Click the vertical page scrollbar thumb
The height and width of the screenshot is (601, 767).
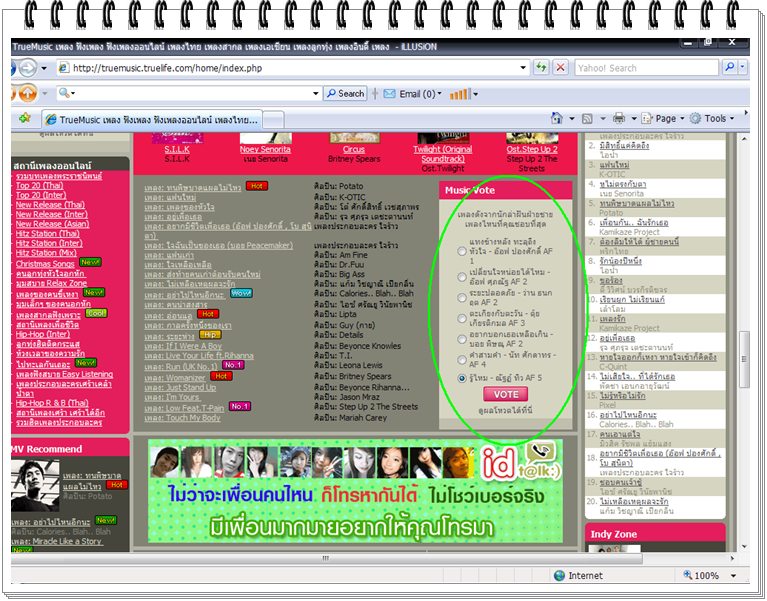coord(744,359)
